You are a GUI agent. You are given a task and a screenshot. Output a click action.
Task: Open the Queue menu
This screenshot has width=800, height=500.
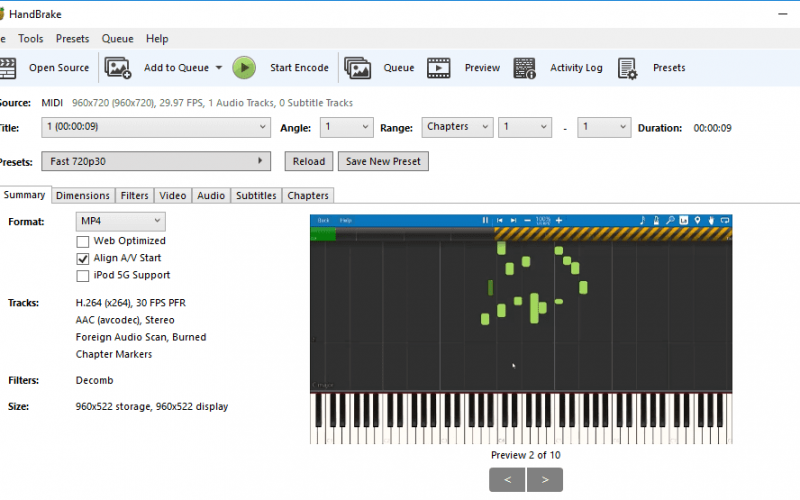[117, 39]
